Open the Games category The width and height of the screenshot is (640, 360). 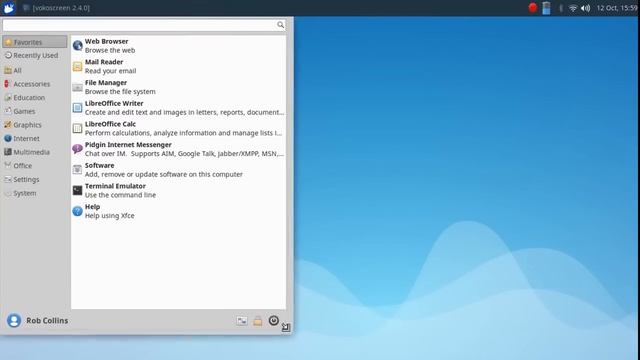(x=35, y=111)
